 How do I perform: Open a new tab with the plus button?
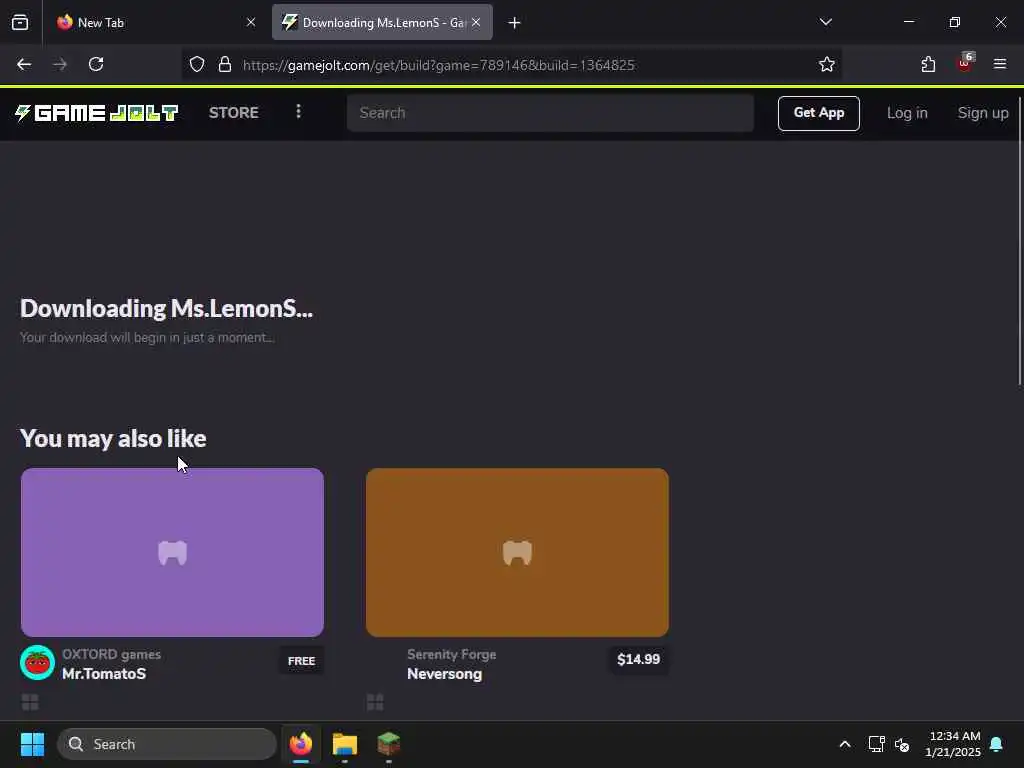click(x=515, y=23)
